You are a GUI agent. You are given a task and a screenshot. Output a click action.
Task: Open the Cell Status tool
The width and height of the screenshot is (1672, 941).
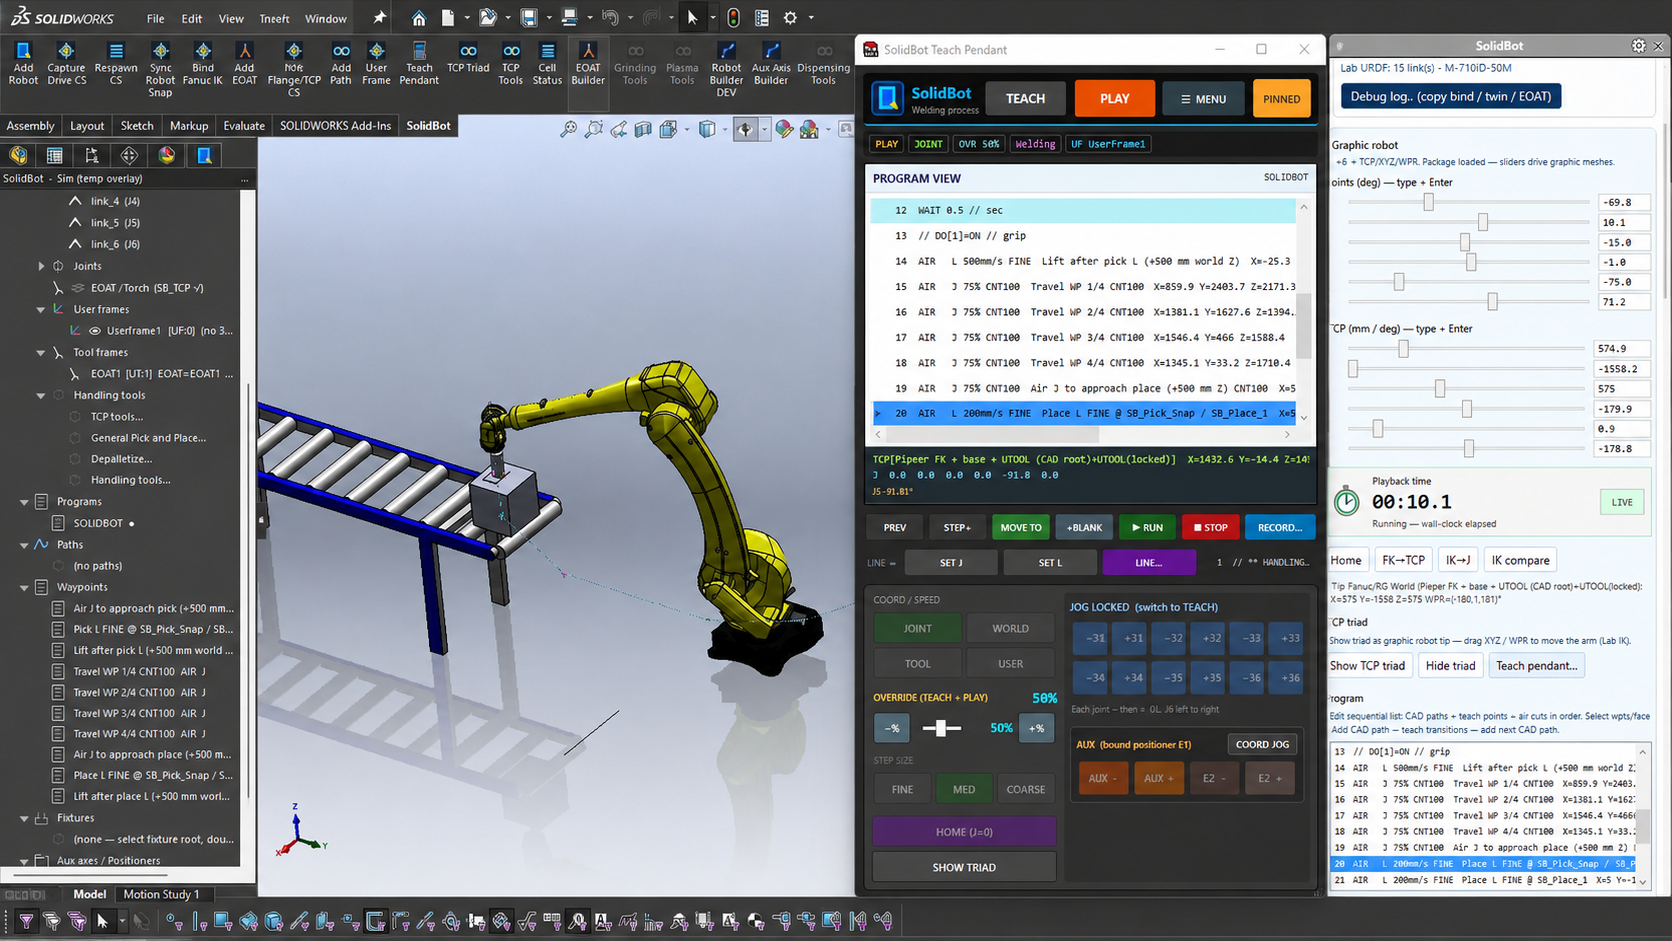(547, 63)
